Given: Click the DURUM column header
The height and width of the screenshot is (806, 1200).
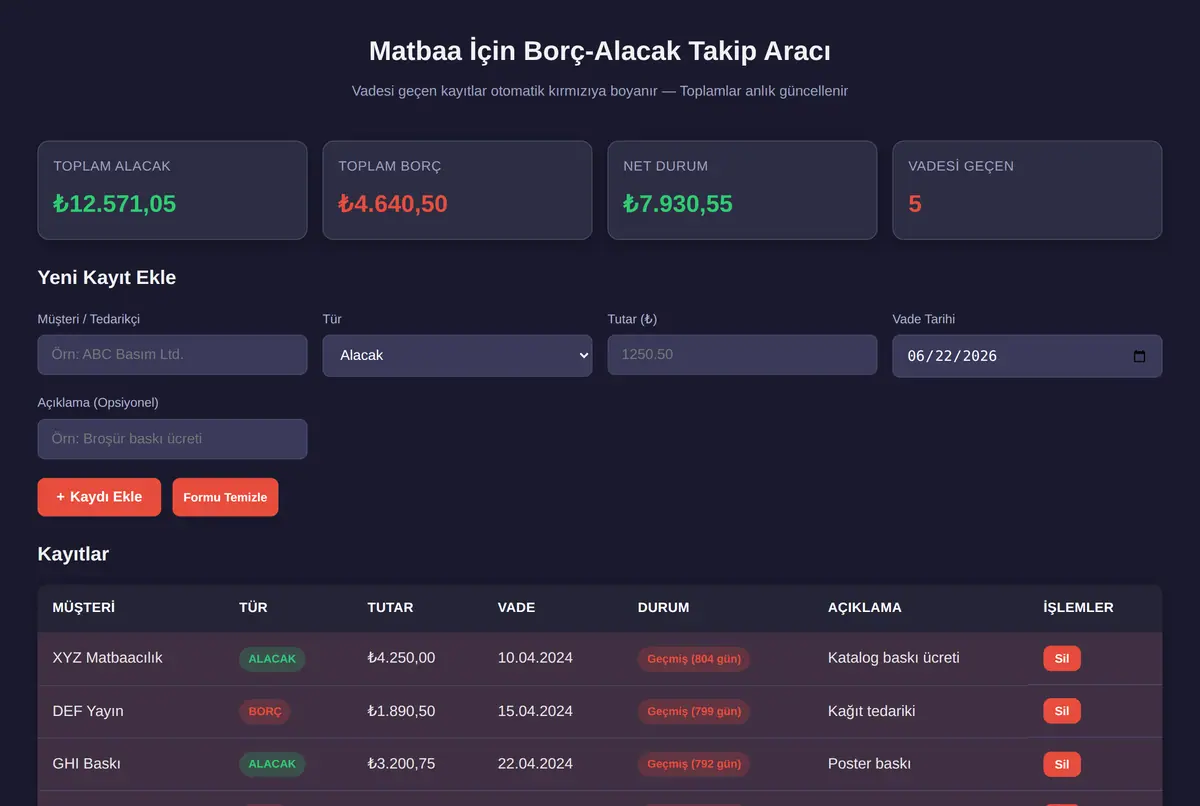Looking at the screenshot, I should pyautogui.click(x=663, y=607).
